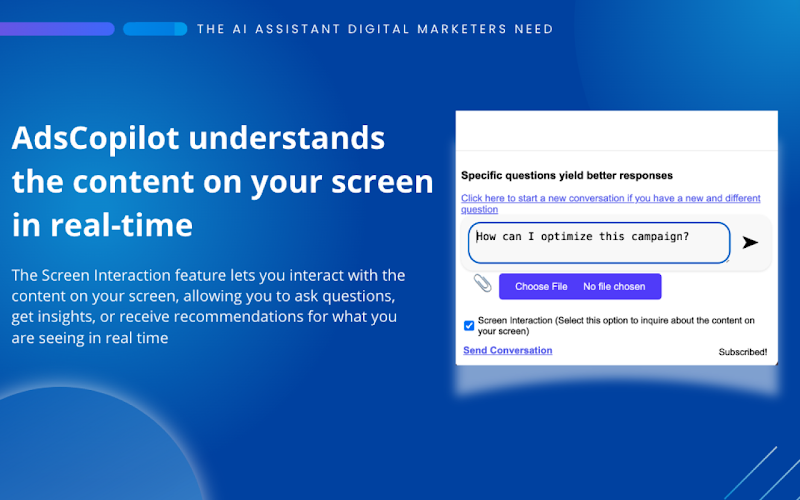Screen dimensions: 800x500
Task: Click the Screen Interaction option label text
Action: [x=616, y=326]
